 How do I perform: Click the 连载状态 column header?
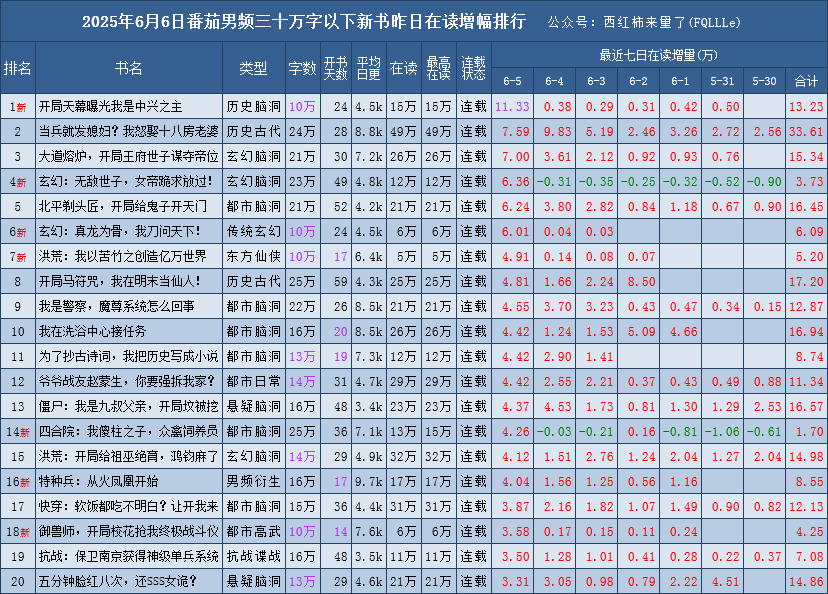click(474, 68)
